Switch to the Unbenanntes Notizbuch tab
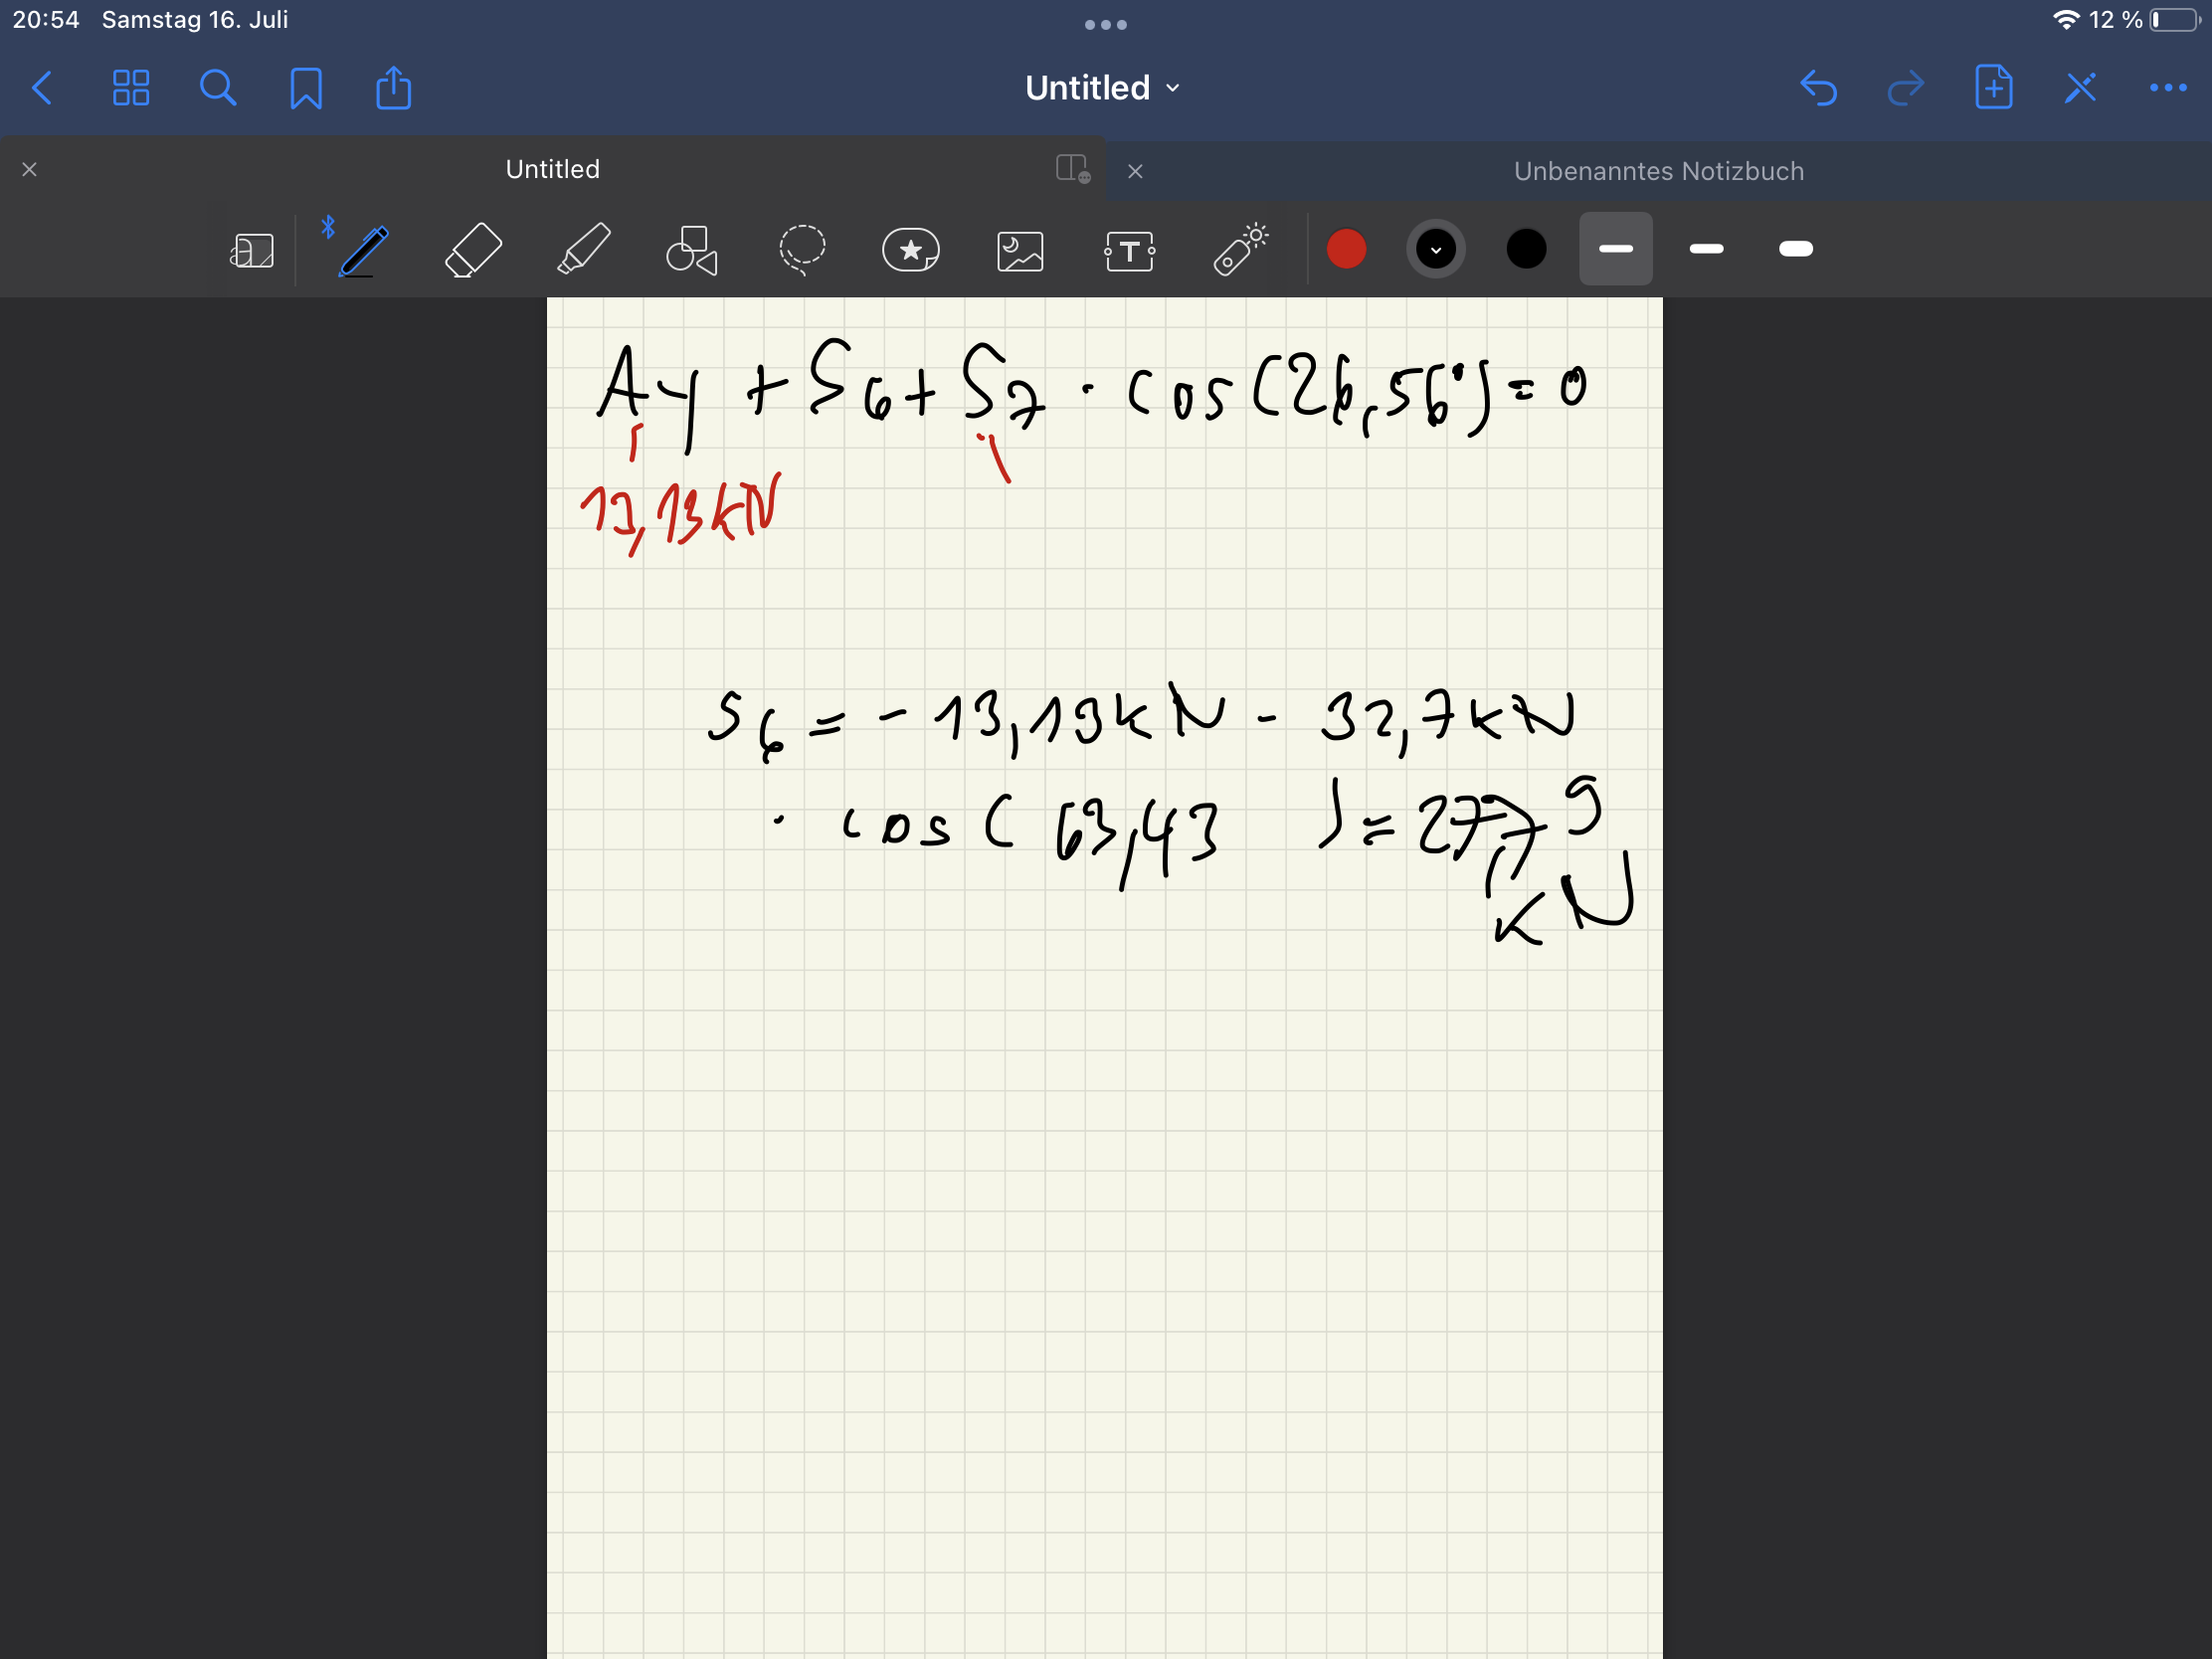This screenshot has height=1659, width=2212. [1659, 171]
